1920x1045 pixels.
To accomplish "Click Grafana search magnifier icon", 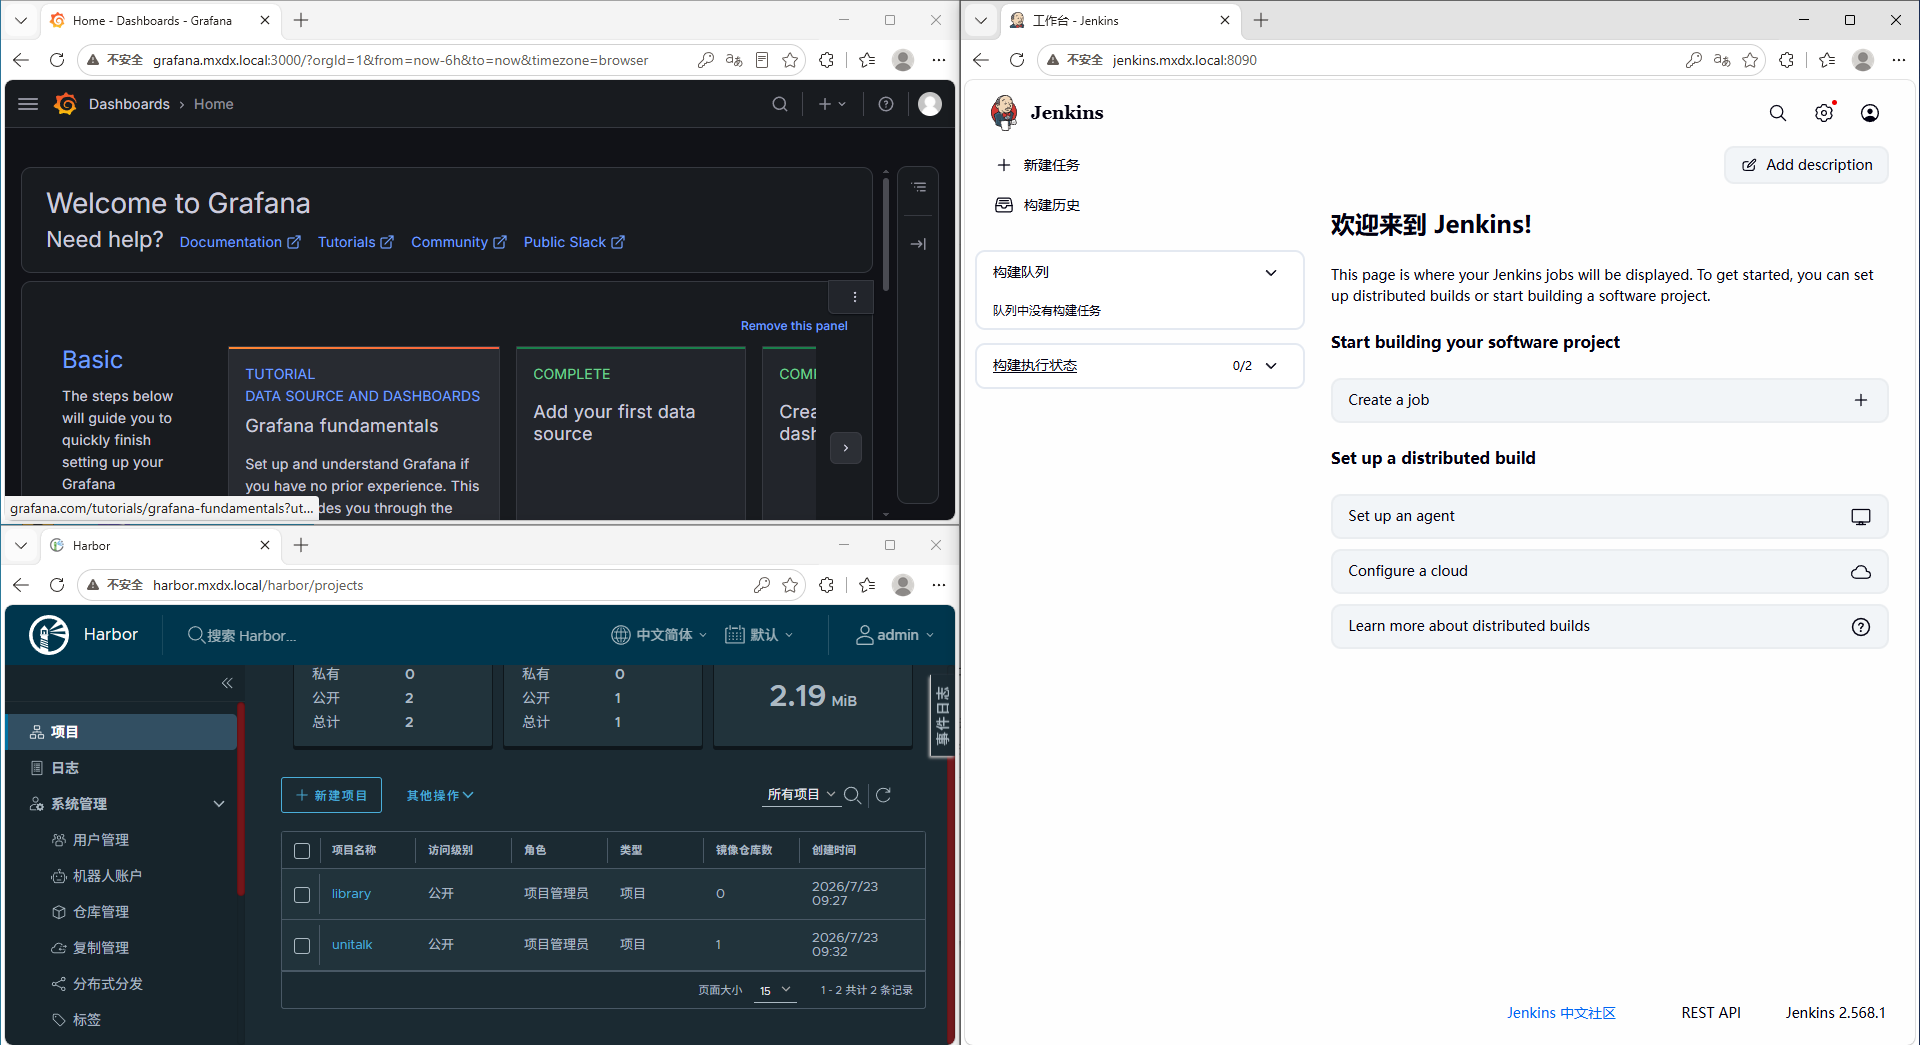I will (x=780, y=104).
